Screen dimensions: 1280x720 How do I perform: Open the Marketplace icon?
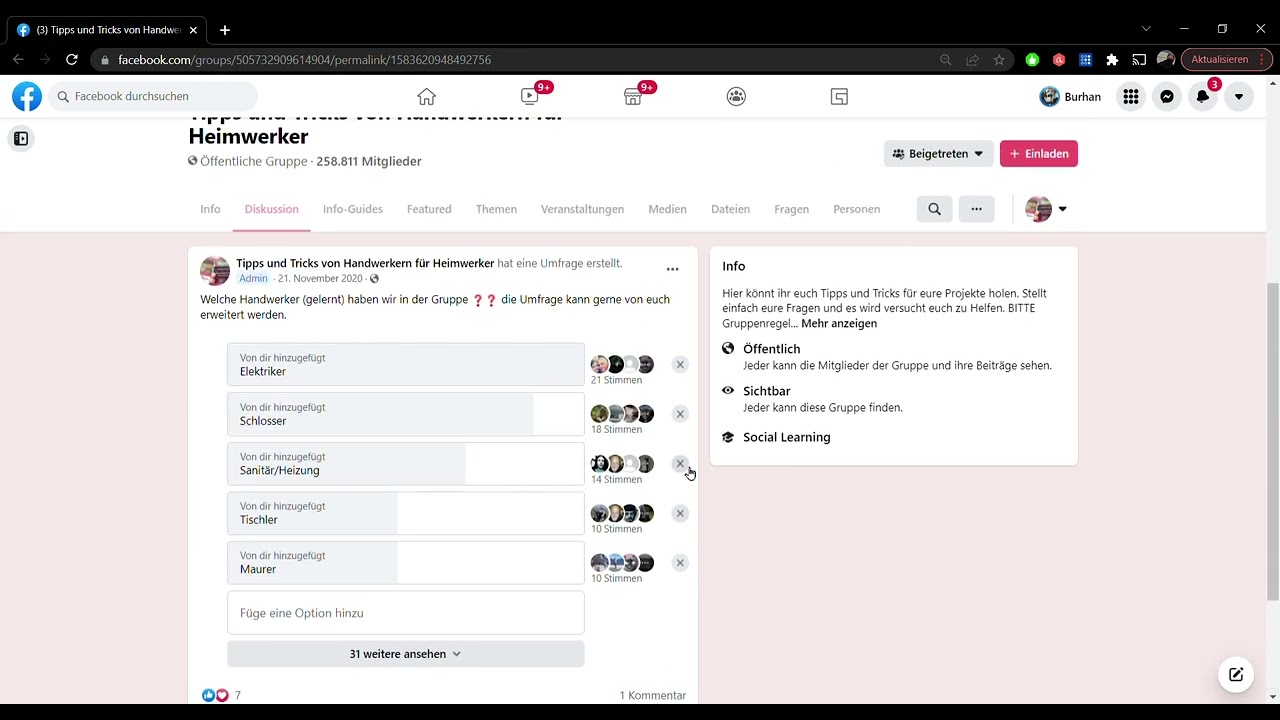coord(633,96)
